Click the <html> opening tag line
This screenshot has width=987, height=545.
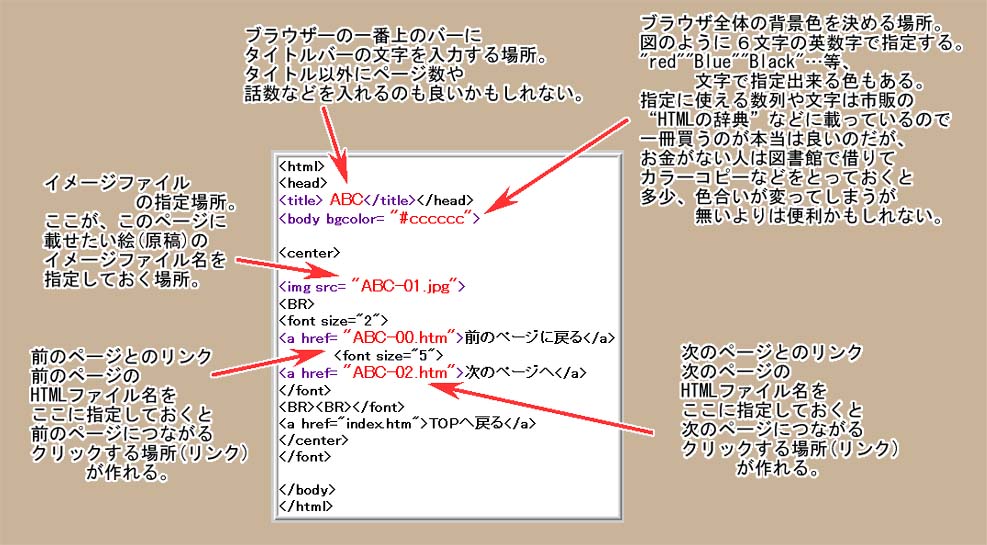click(x=302, y=167)
